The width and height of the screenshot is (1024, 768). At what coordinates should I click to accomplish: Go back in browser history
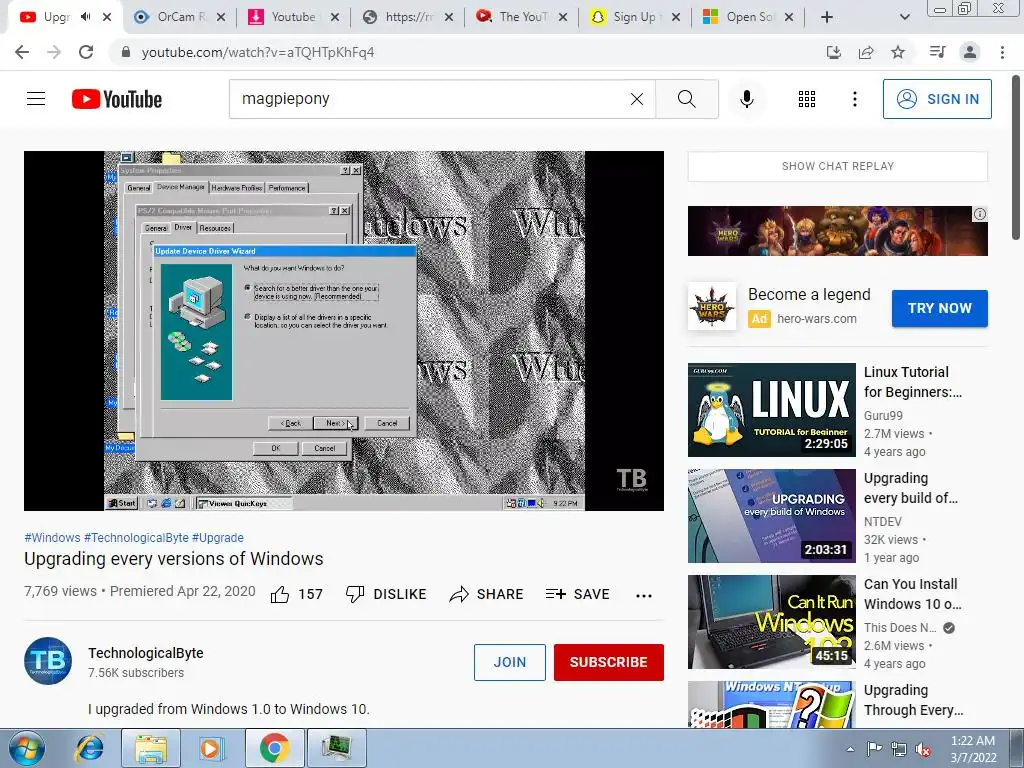(x=22, y=52)
